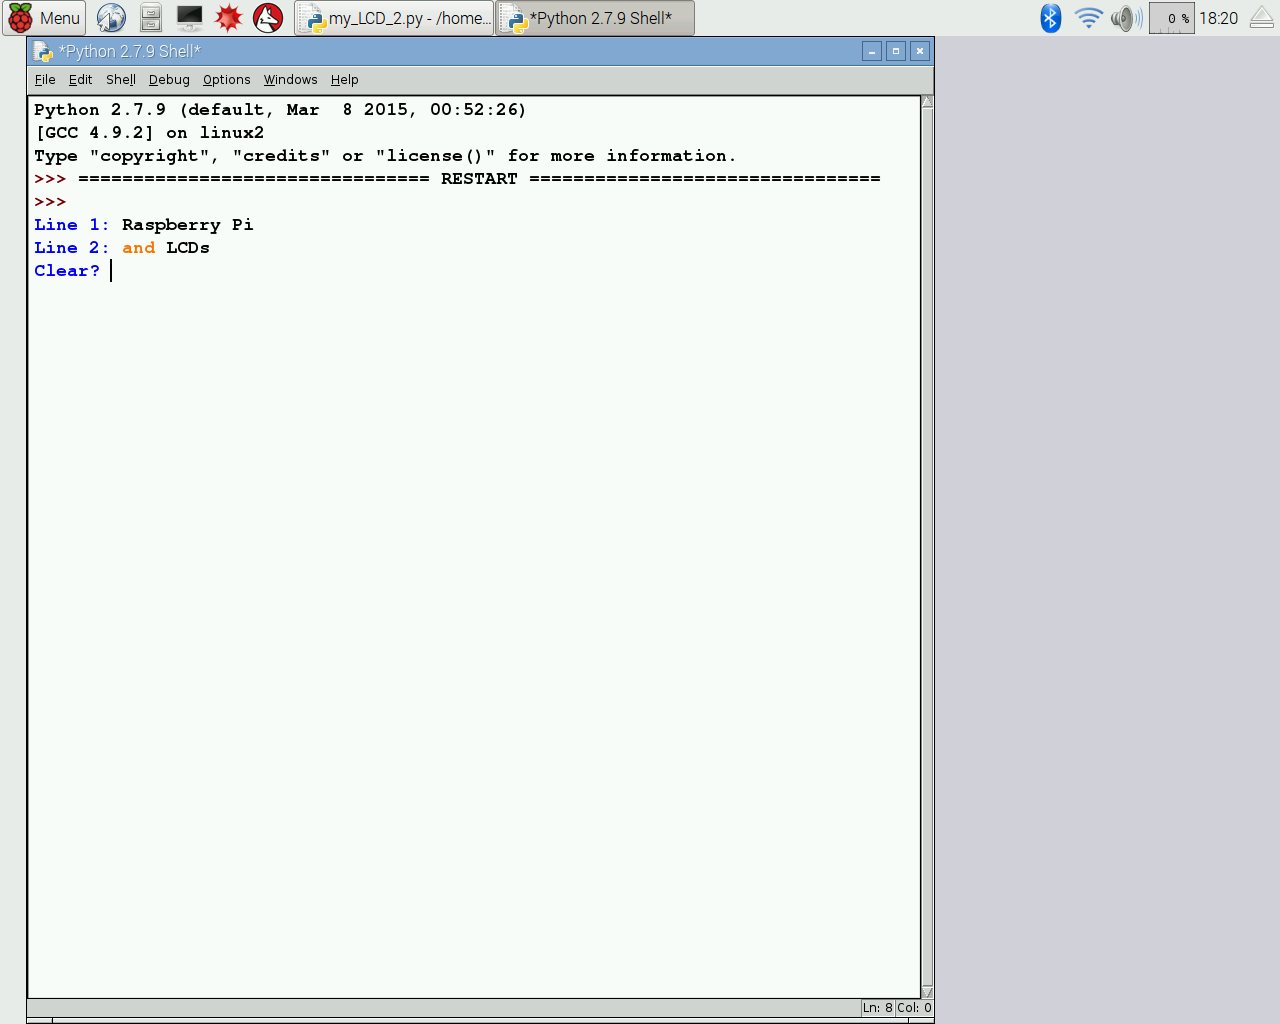This screenshot has width=1280, height=1024.
Task: Launch the Terminal monitor icon
Action: 190,18
